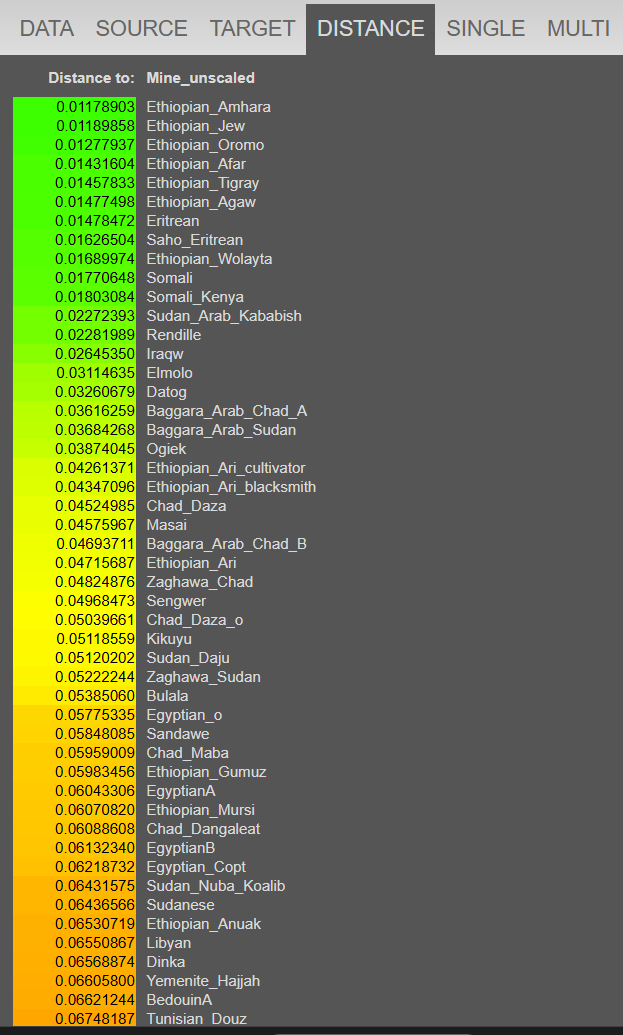The width and height of the screenshot is (623, 1035).
Task: Click the Ethiopian_Anuak row
Action: [x=204, y=925]
